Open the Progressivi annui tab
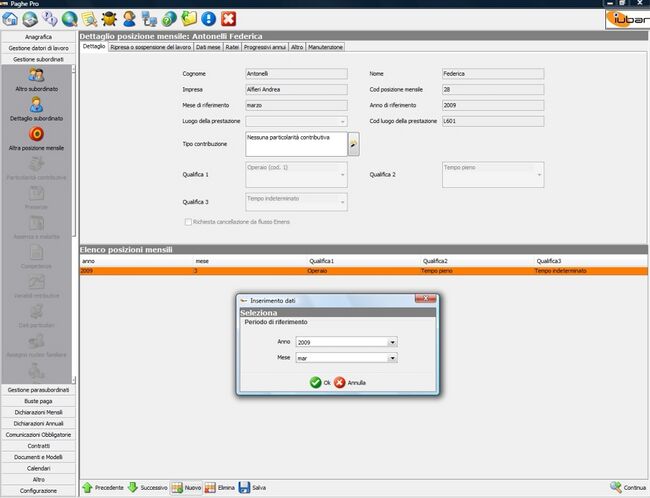Screen dimensions: 650x498 265,47
